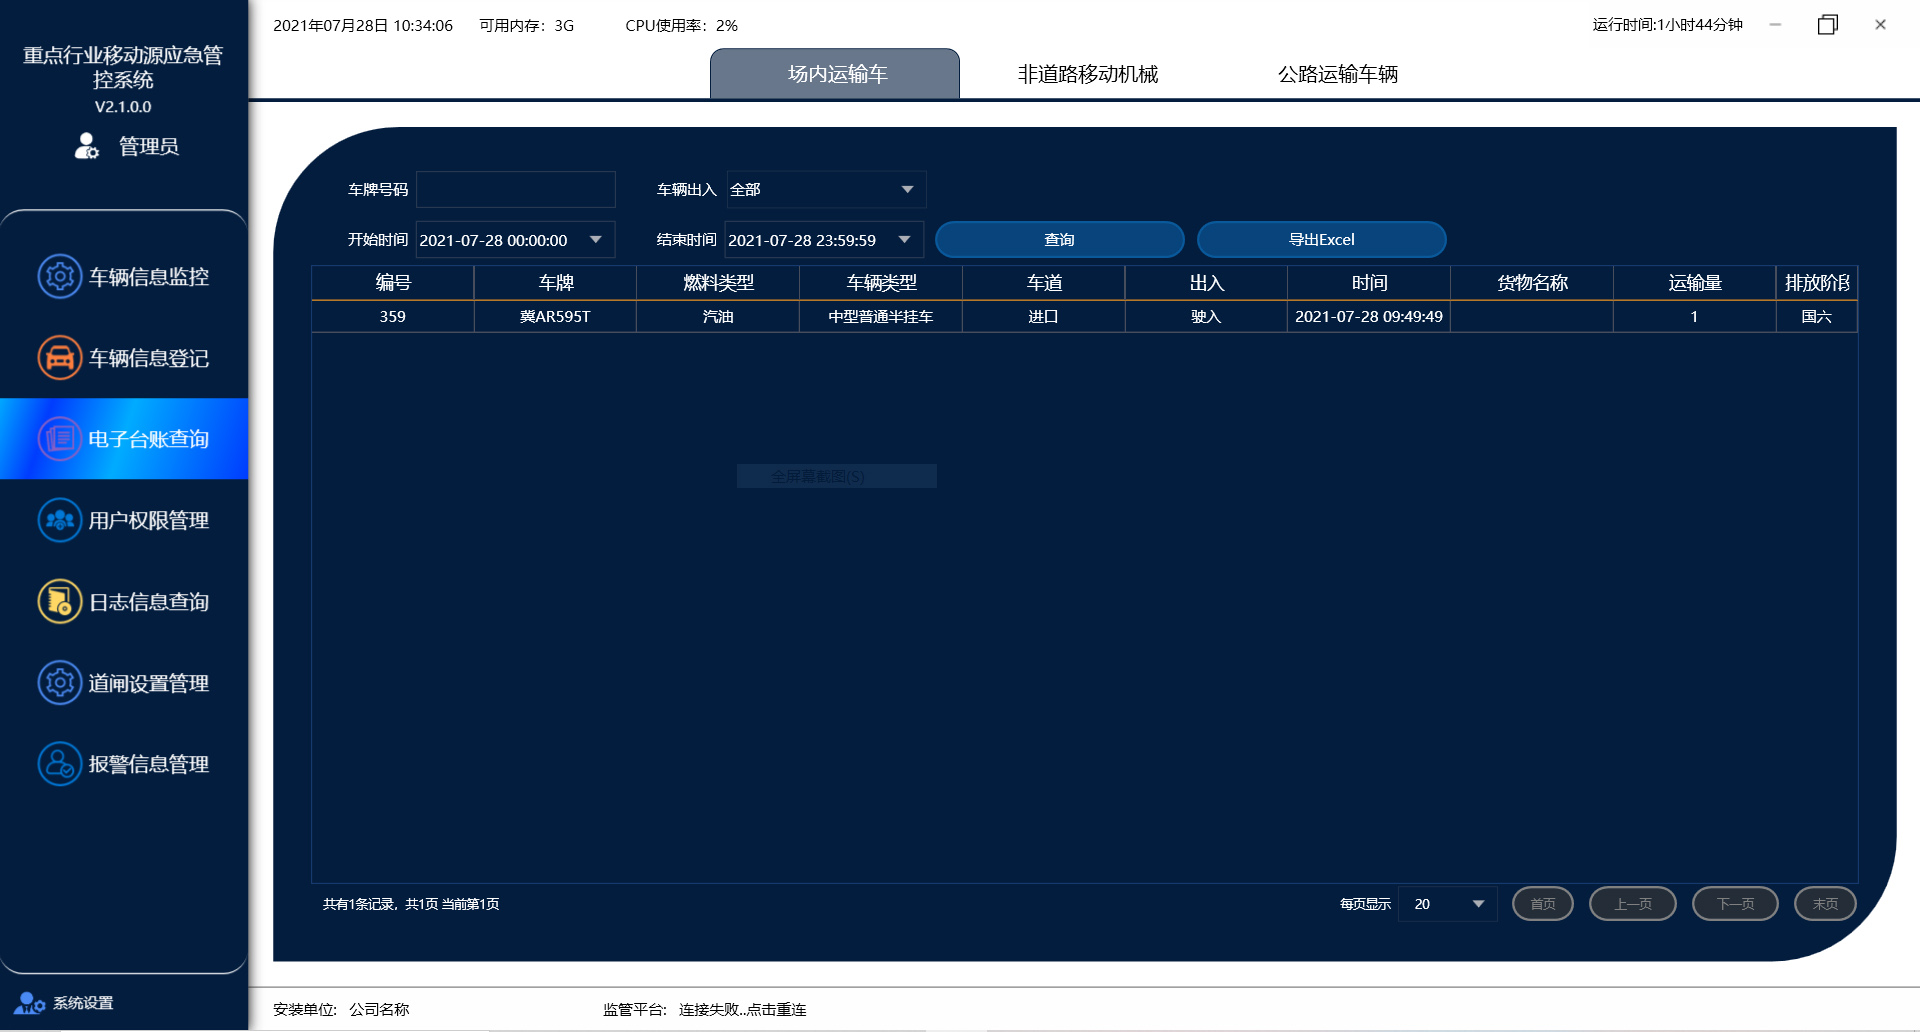This screenshot has height=1032, width=1920.
Task: Click the 导出Excel button
Action: coord(1321,240)
